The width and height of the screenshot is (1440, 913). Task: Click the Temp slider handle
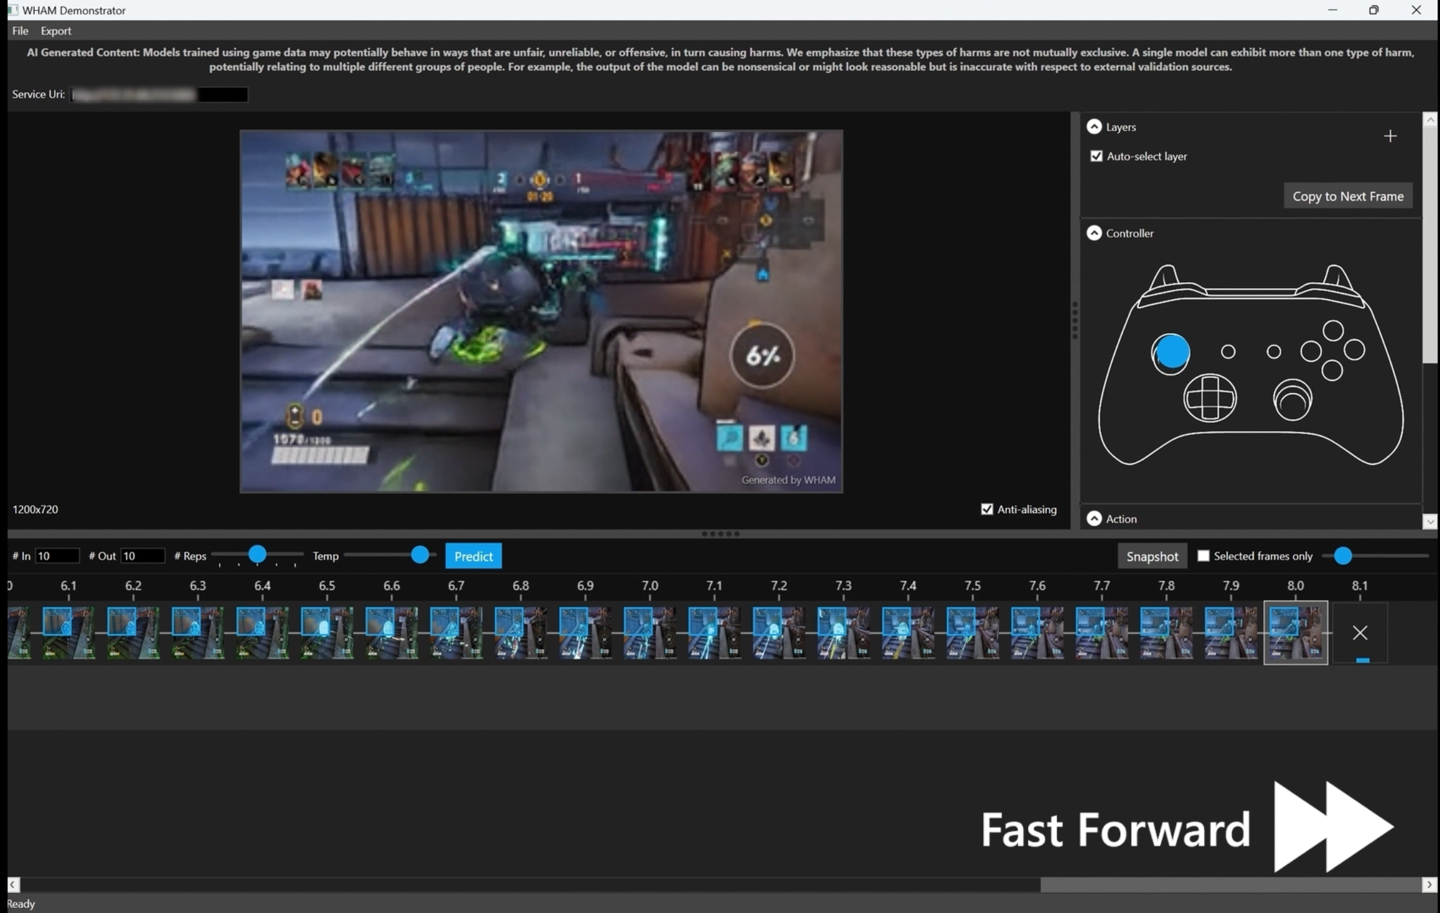pyautogui.click(x=420, y=554)
